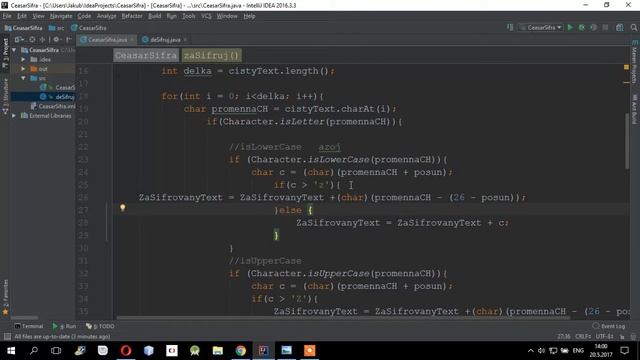Click the horizontal editor scrollbar
The width and height of the screenshot is (640, 360).
pos(343,318)
